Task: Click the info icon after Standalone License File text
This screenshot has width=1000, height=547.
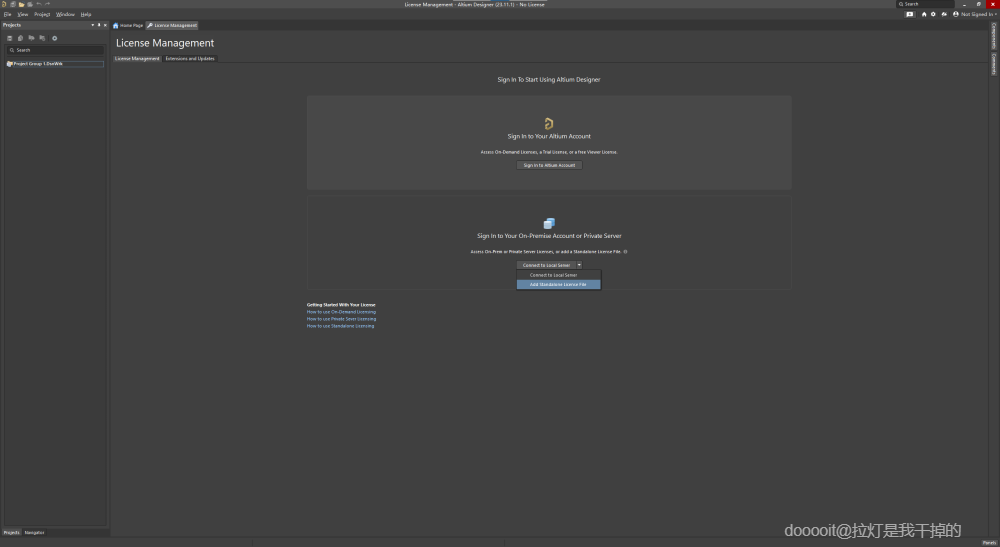Action: (x=625, y=252)
